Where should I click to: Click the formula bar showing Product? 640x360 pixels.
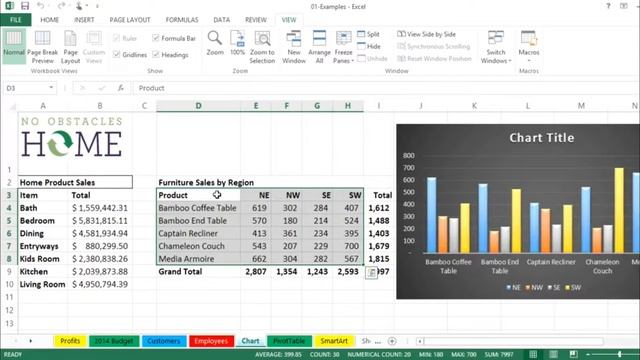point(386,88)
